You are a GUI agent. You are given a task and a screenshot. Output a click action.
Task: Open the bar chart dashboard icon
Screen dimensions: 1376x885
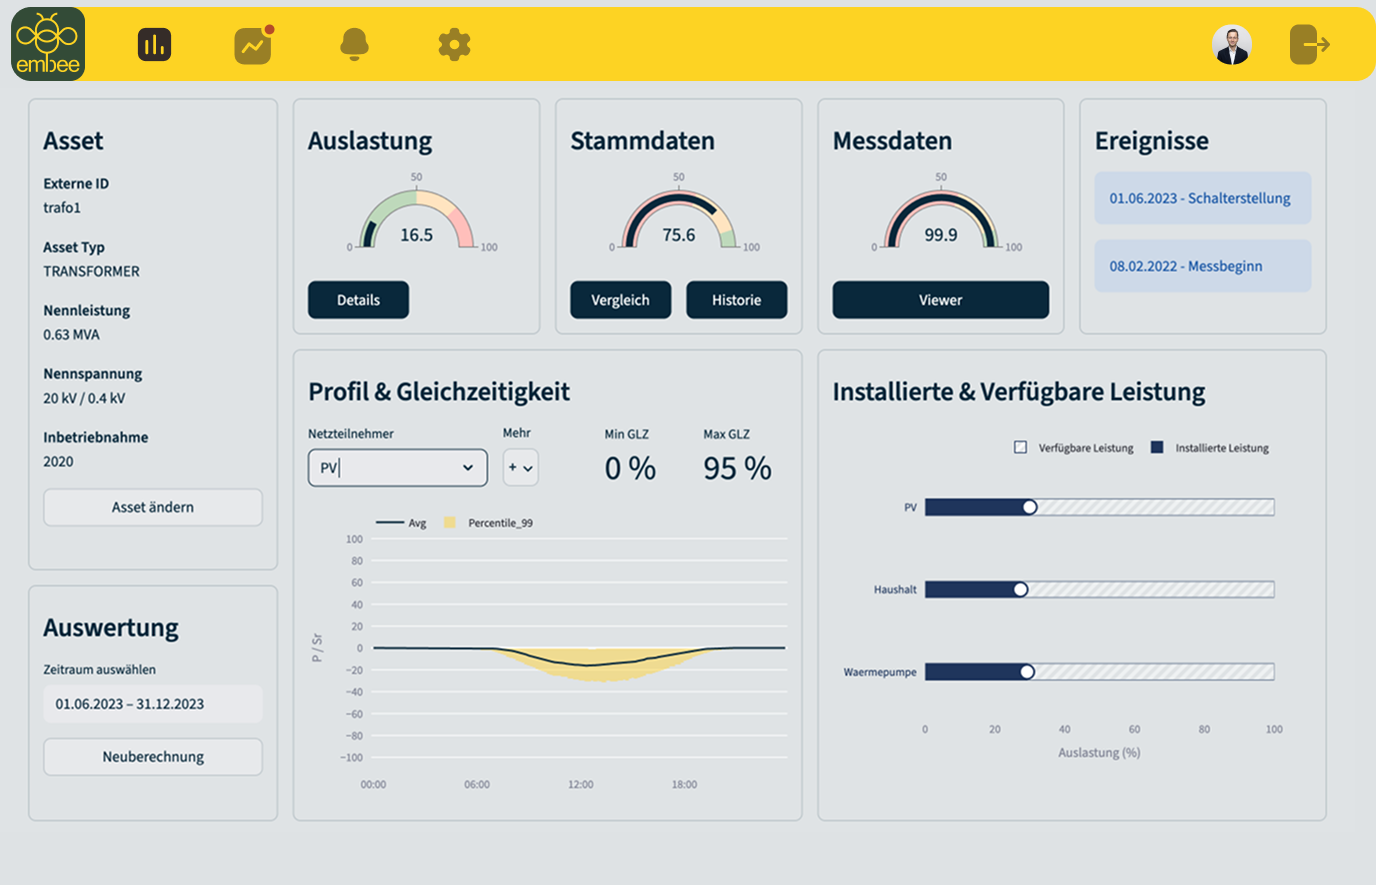(x=154, y=45)
